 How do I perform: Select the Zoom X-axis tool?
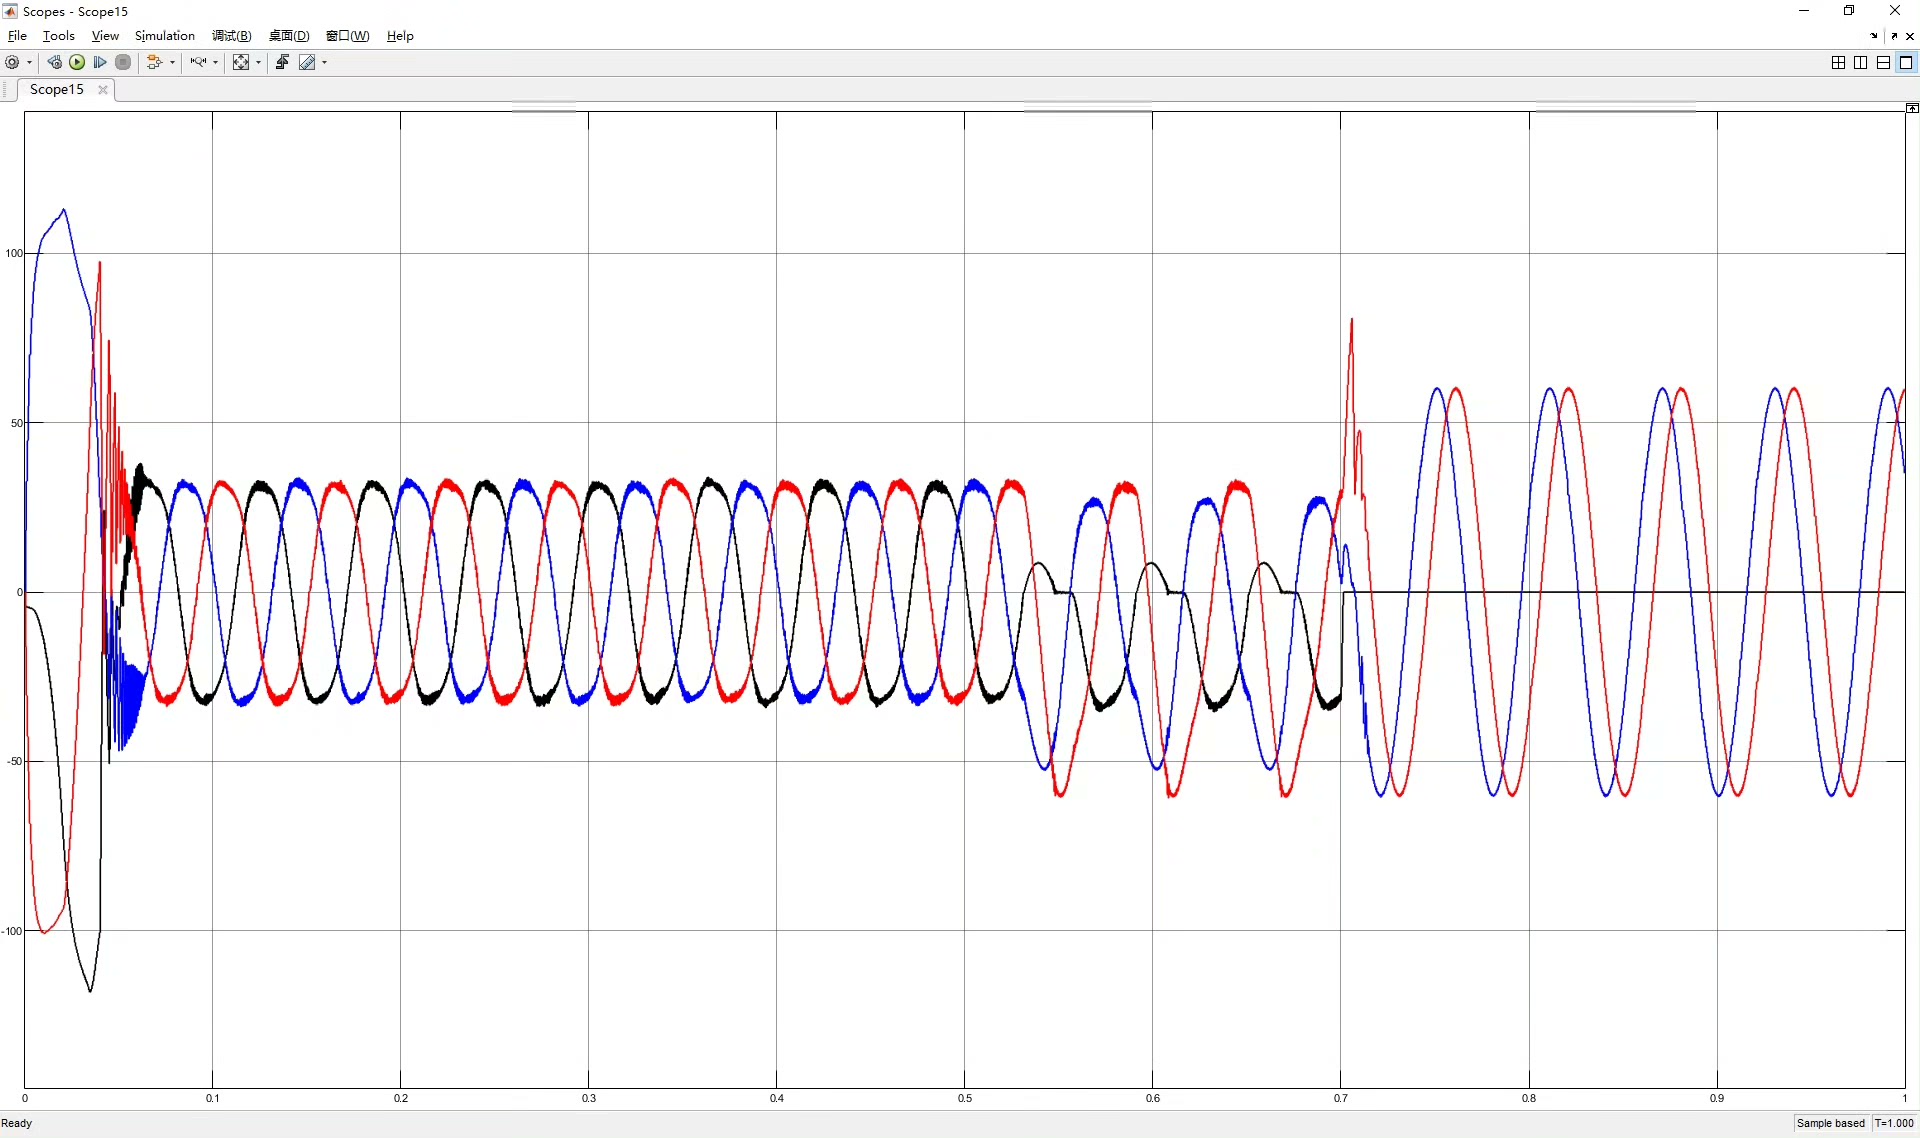(x=198, y=62)
